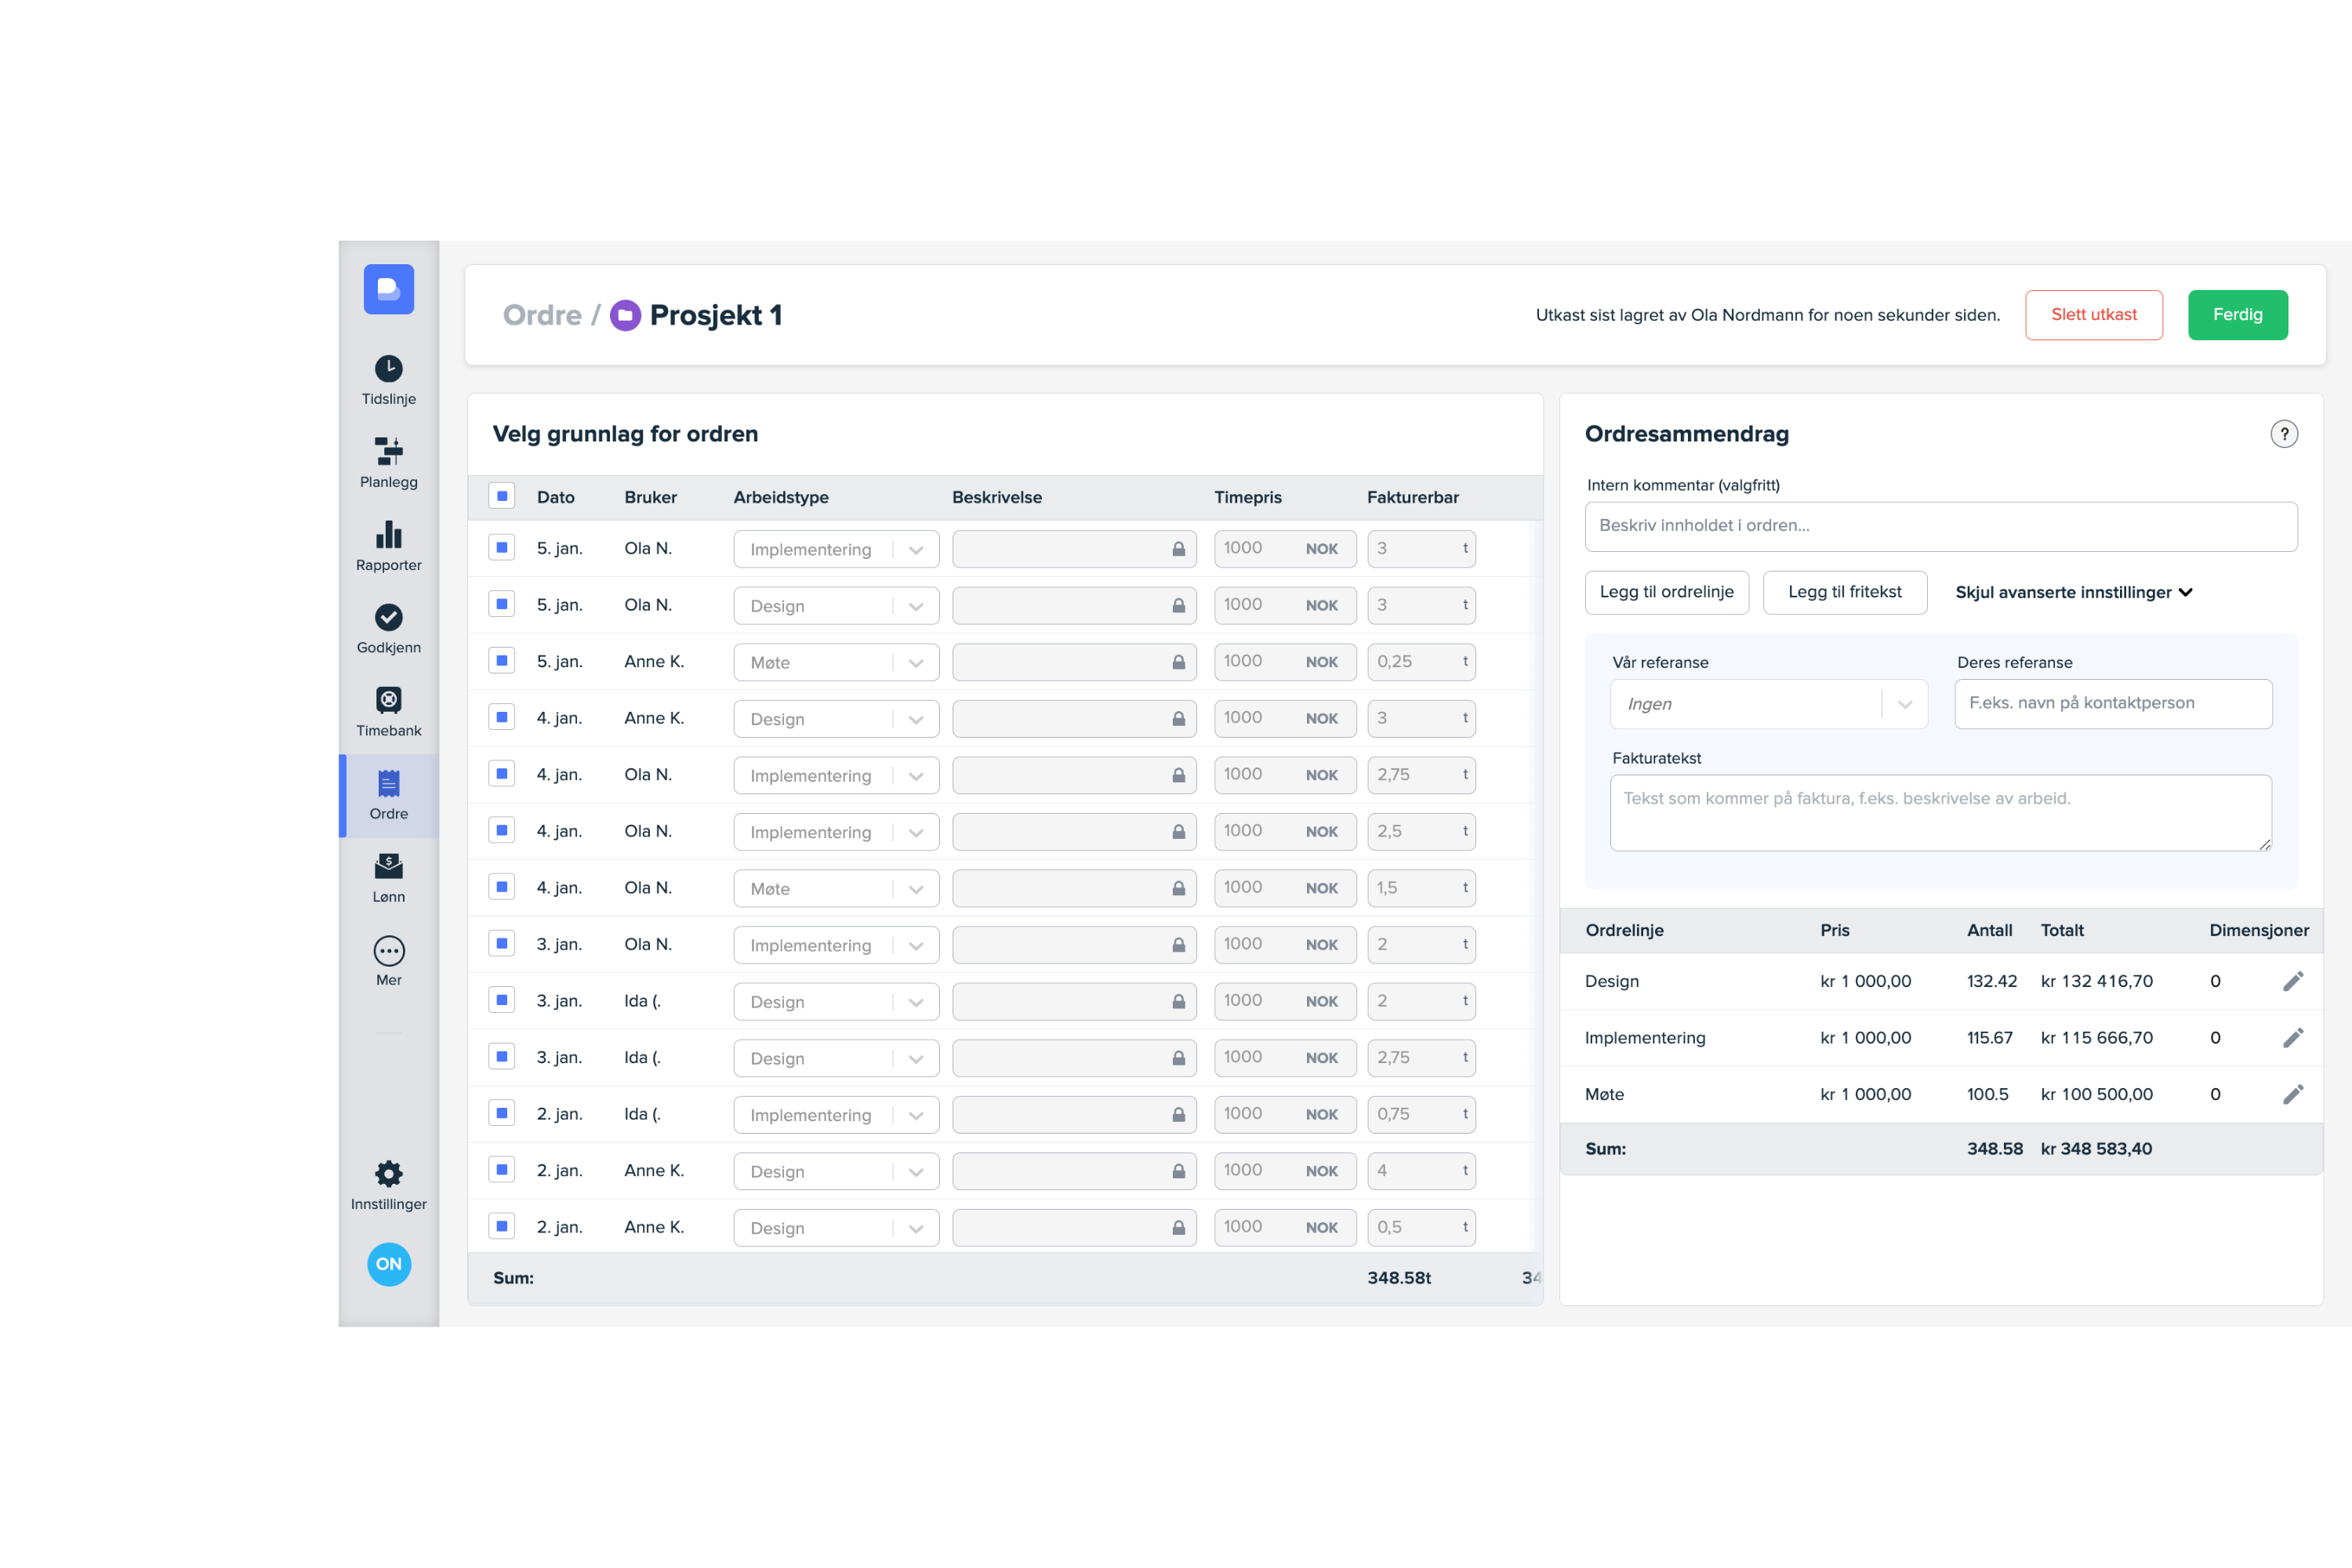The image size is (2352, 1568).
Task: Uncheck 5. jan. Ola N. Implementering row checkbox
Action: pos(502,548)
